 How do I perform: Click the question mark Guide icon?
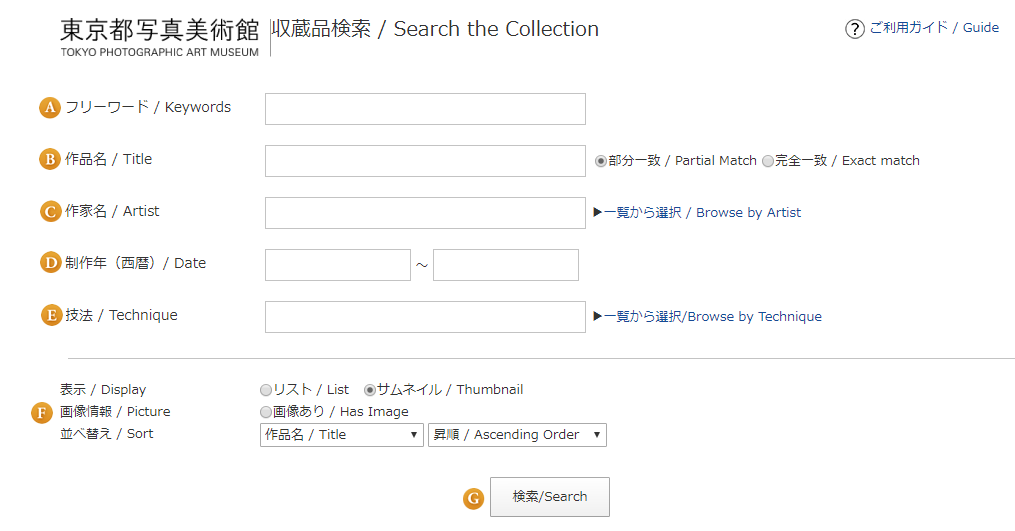854,29
